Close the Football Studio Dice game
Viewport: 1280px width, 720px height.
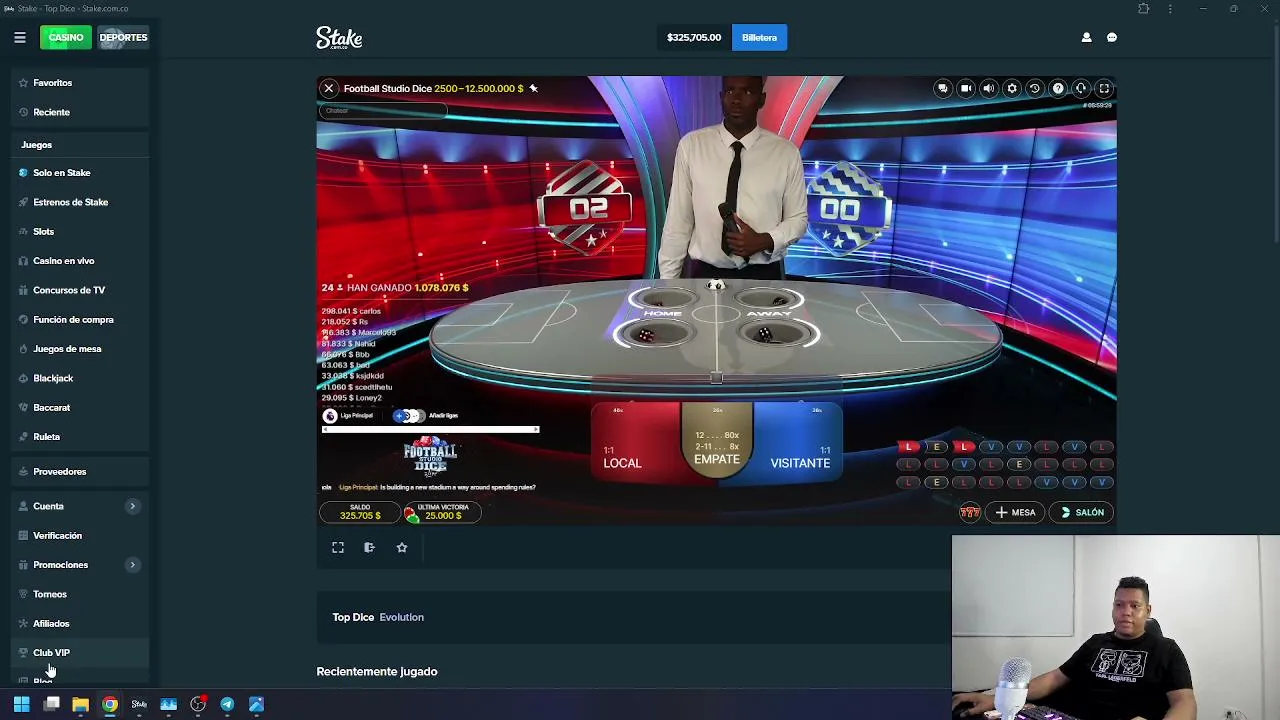(x=328, y=88)
